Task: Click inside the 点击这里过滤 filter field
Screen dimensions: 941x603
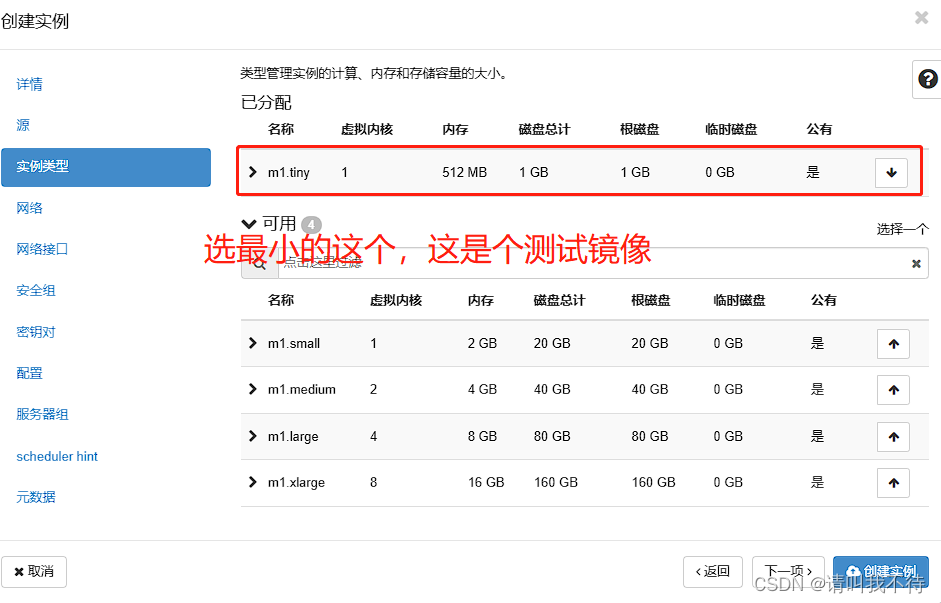Action: pos(550,263)
